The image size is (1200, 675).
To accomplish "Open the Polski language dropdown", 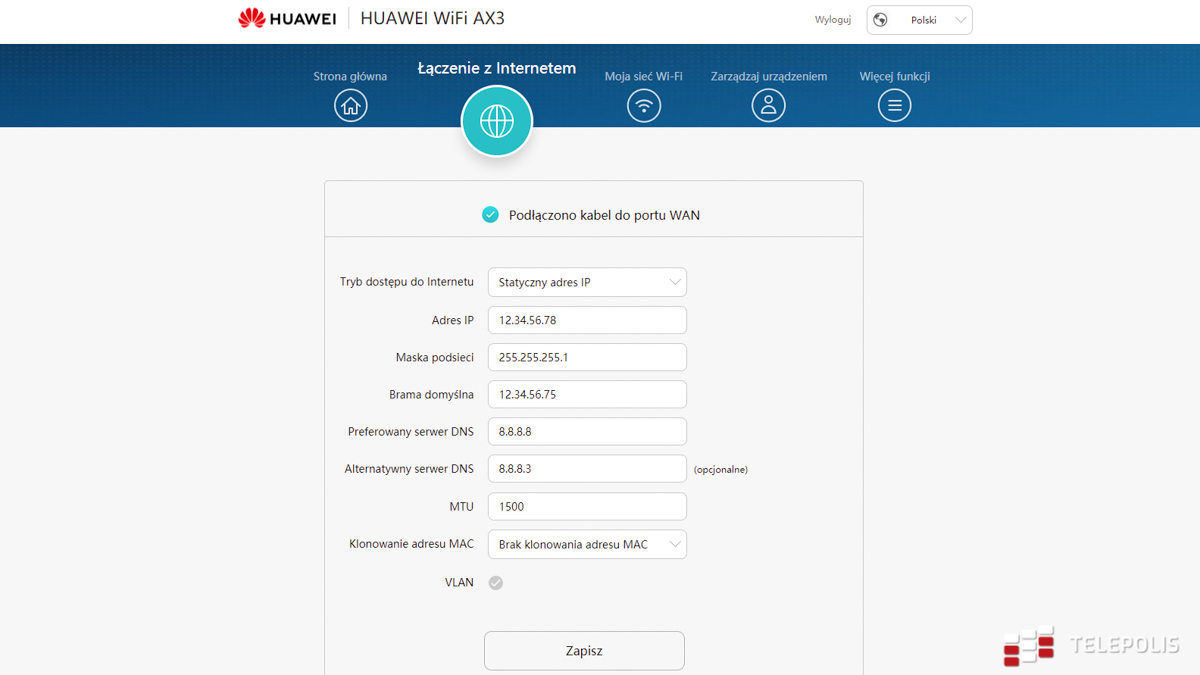I will point(920,20).
